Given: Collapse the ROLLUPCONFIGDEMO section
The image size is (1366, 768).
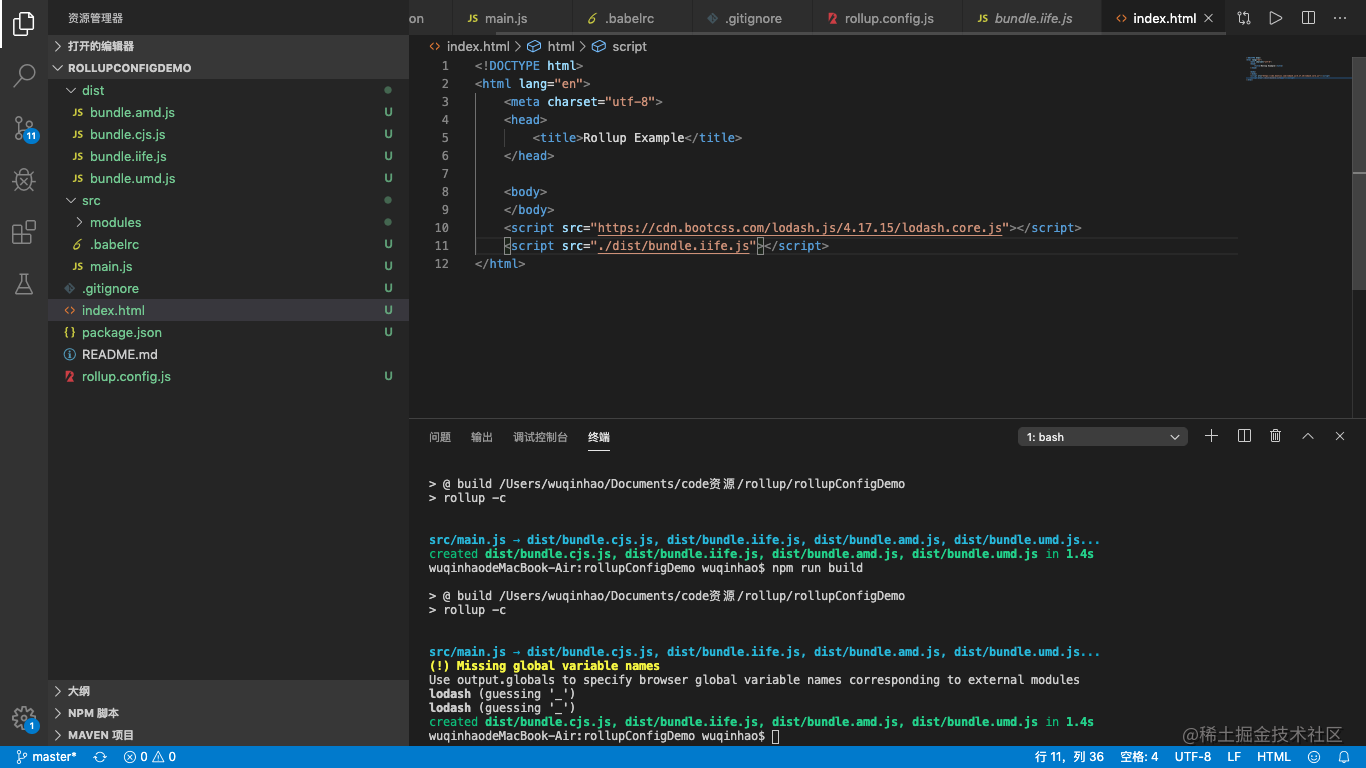Looking at the screenshot, I should [228, 68].
